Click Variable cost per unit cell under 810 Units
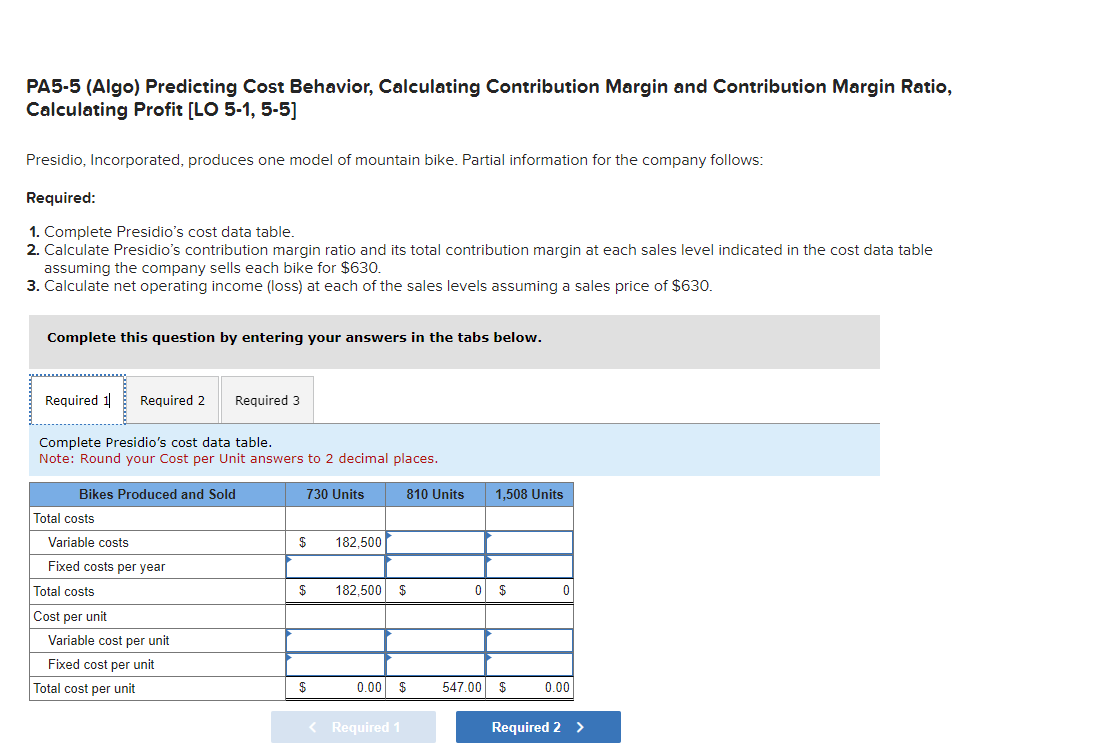Screen dimensions: 1109x750 click(435, 640)
